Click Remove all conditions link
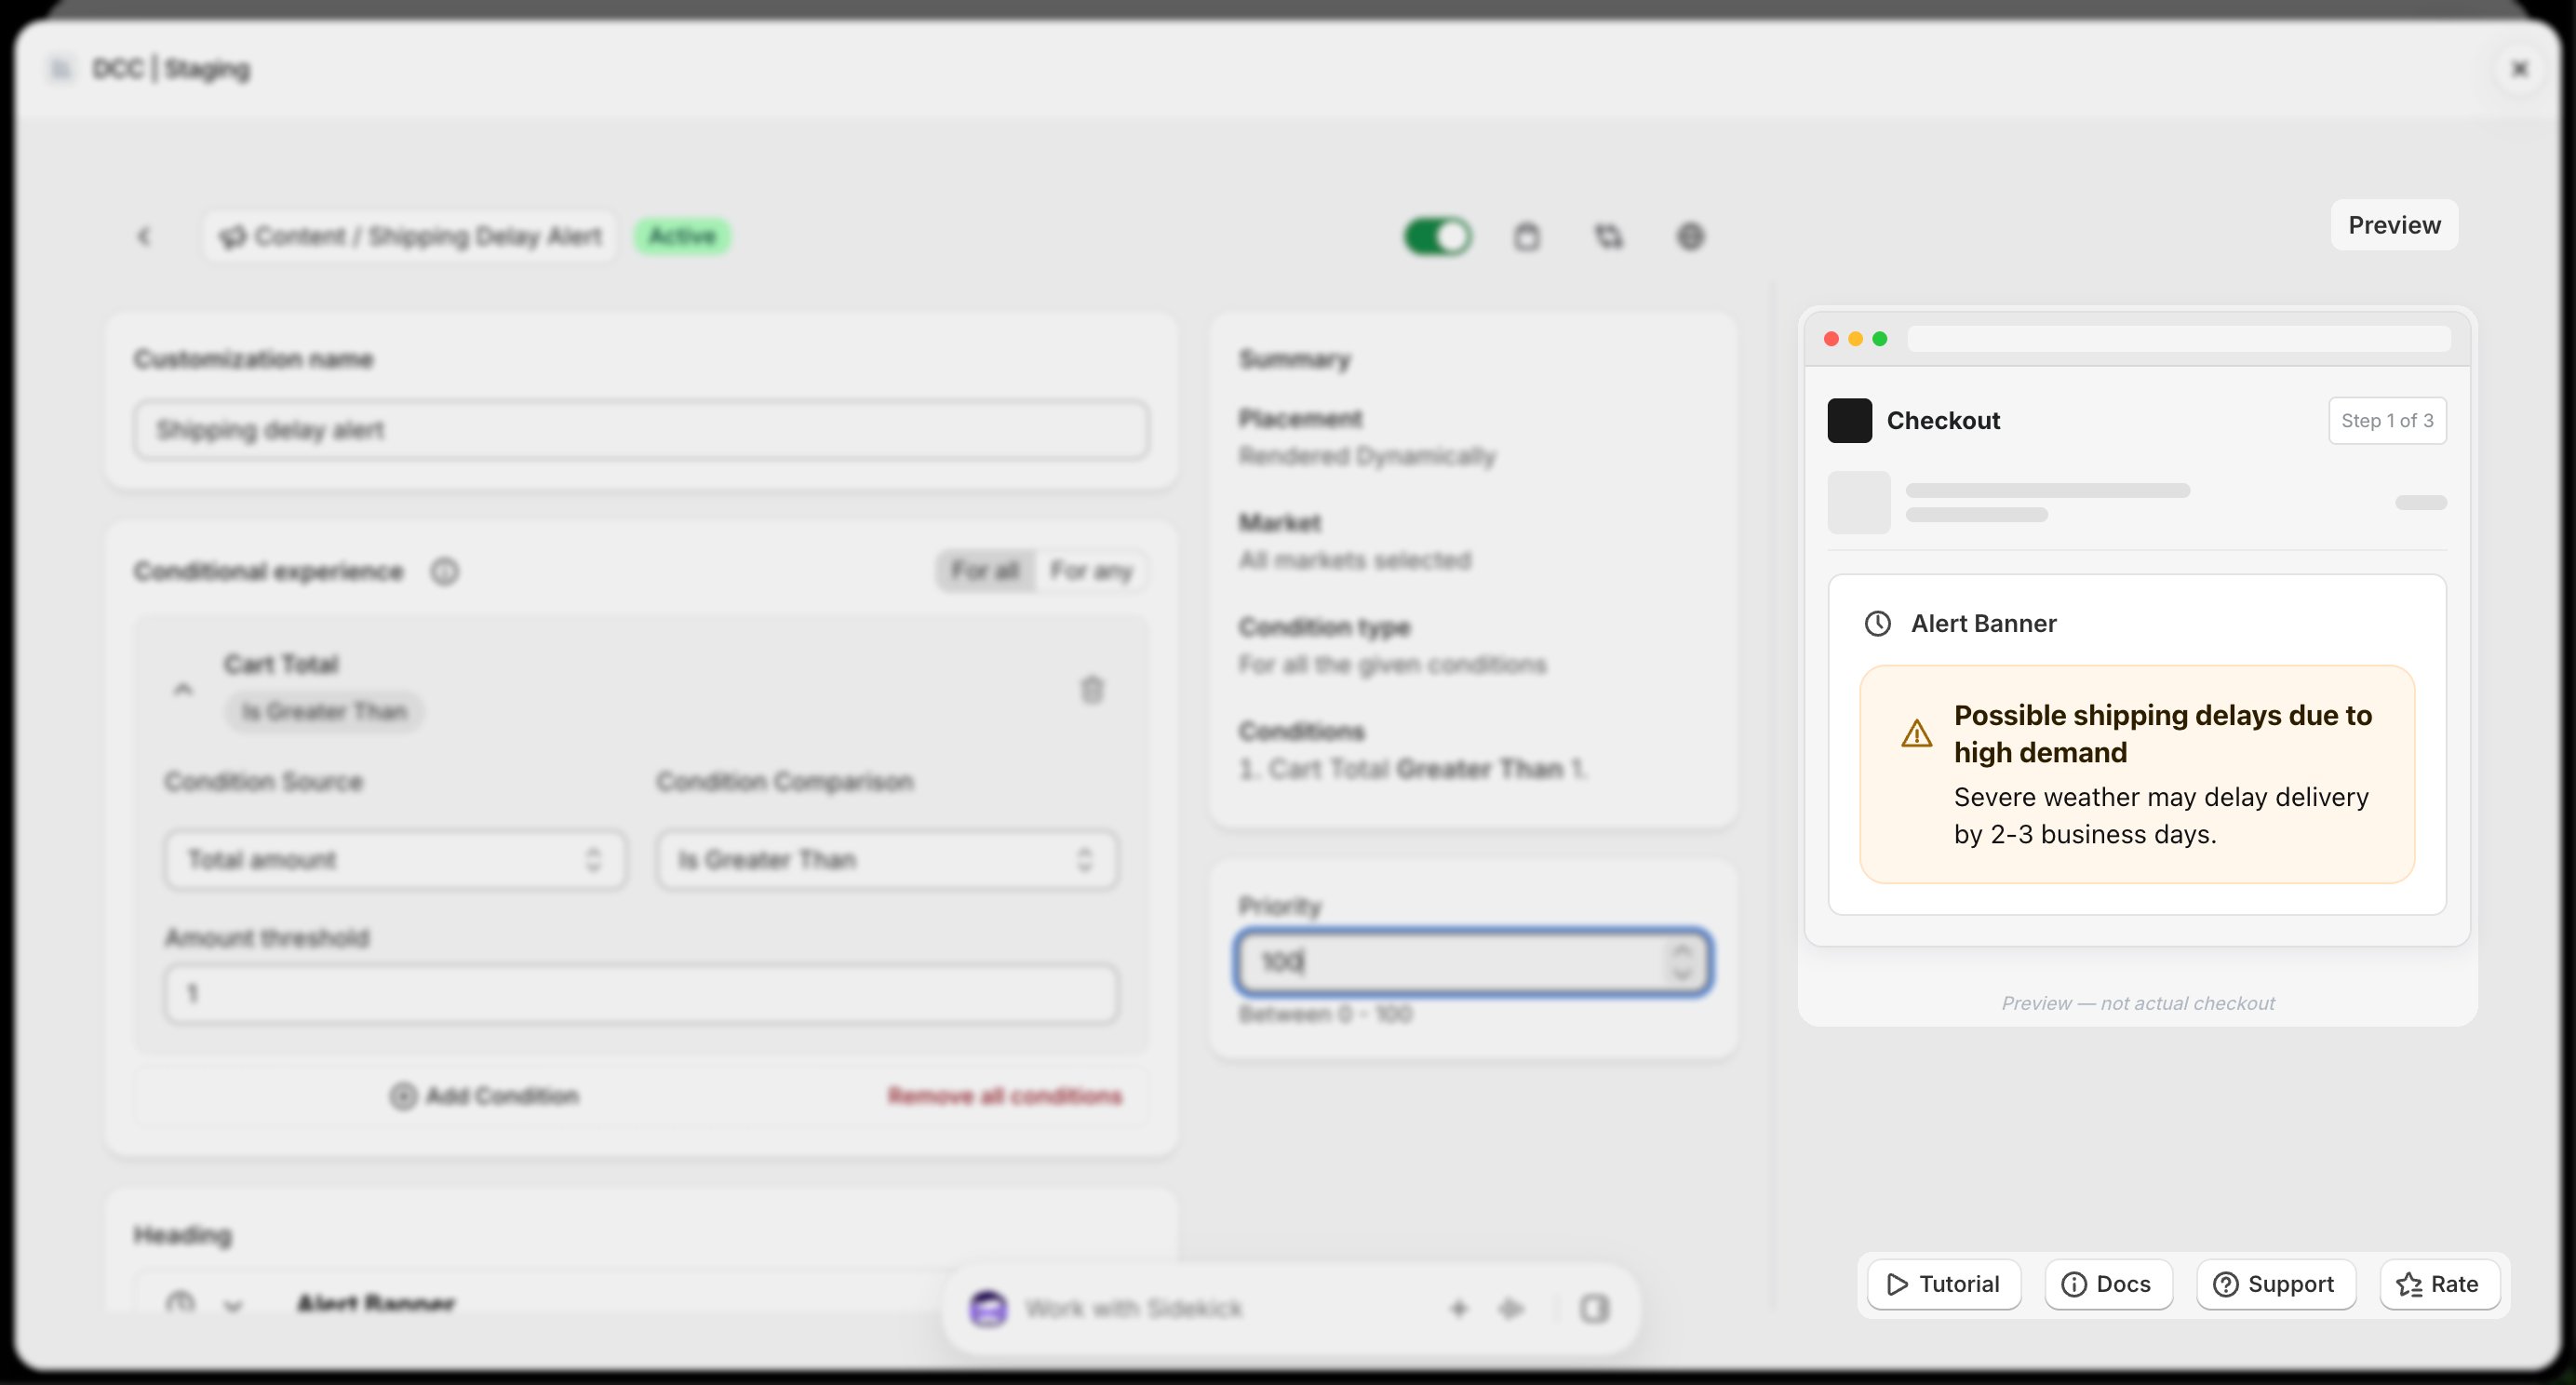The image size is (2576, 1385). tap(1005, 1096)
